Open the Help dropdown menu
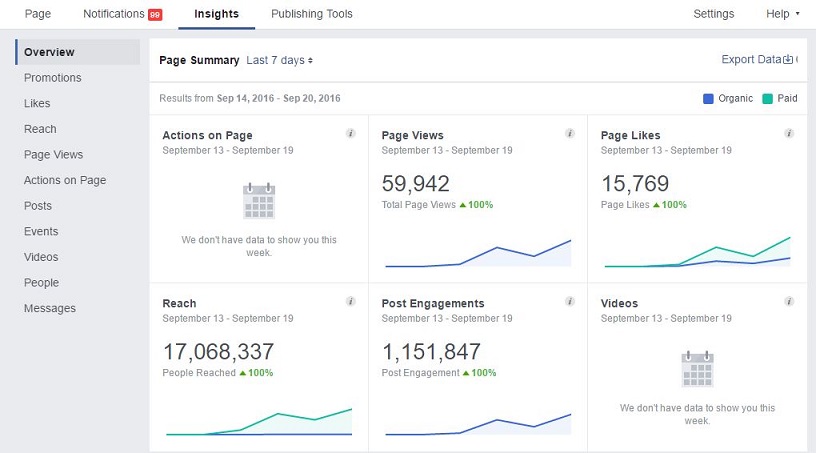The height and width of the screenshot is (453, 816). pyautogui.click(x=782, y=14)
